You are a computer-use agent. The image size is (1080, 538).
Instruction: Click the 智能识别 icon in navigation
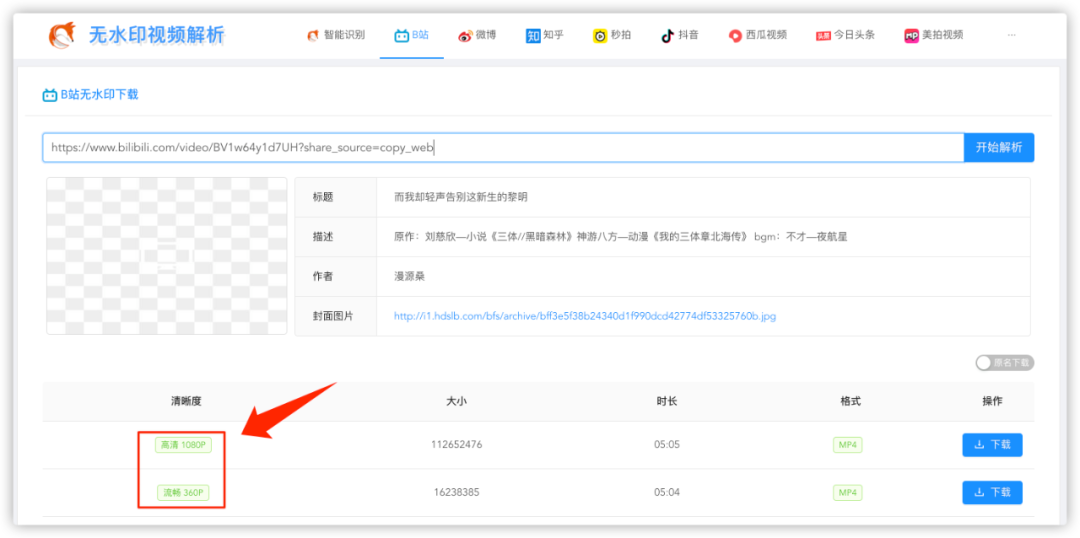tap(313, 35)
